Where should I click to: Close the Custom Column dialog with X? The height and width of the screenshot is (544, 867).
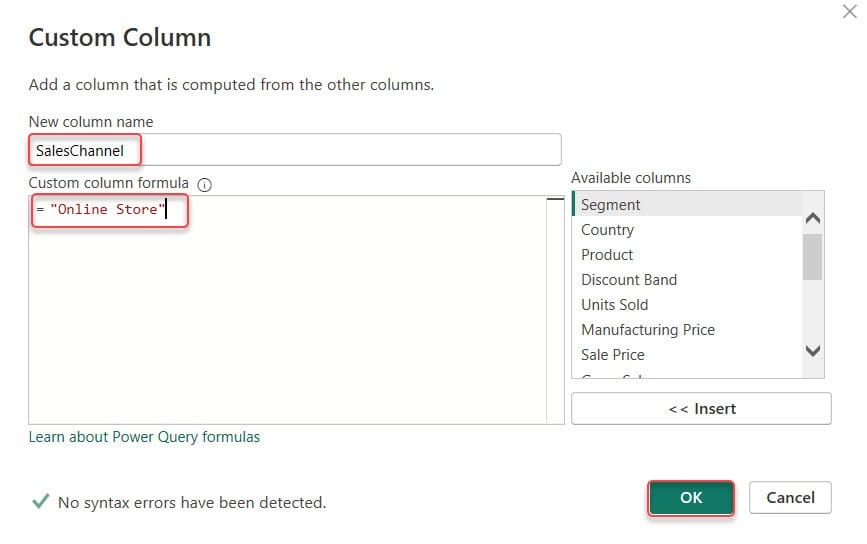point(849,11)
